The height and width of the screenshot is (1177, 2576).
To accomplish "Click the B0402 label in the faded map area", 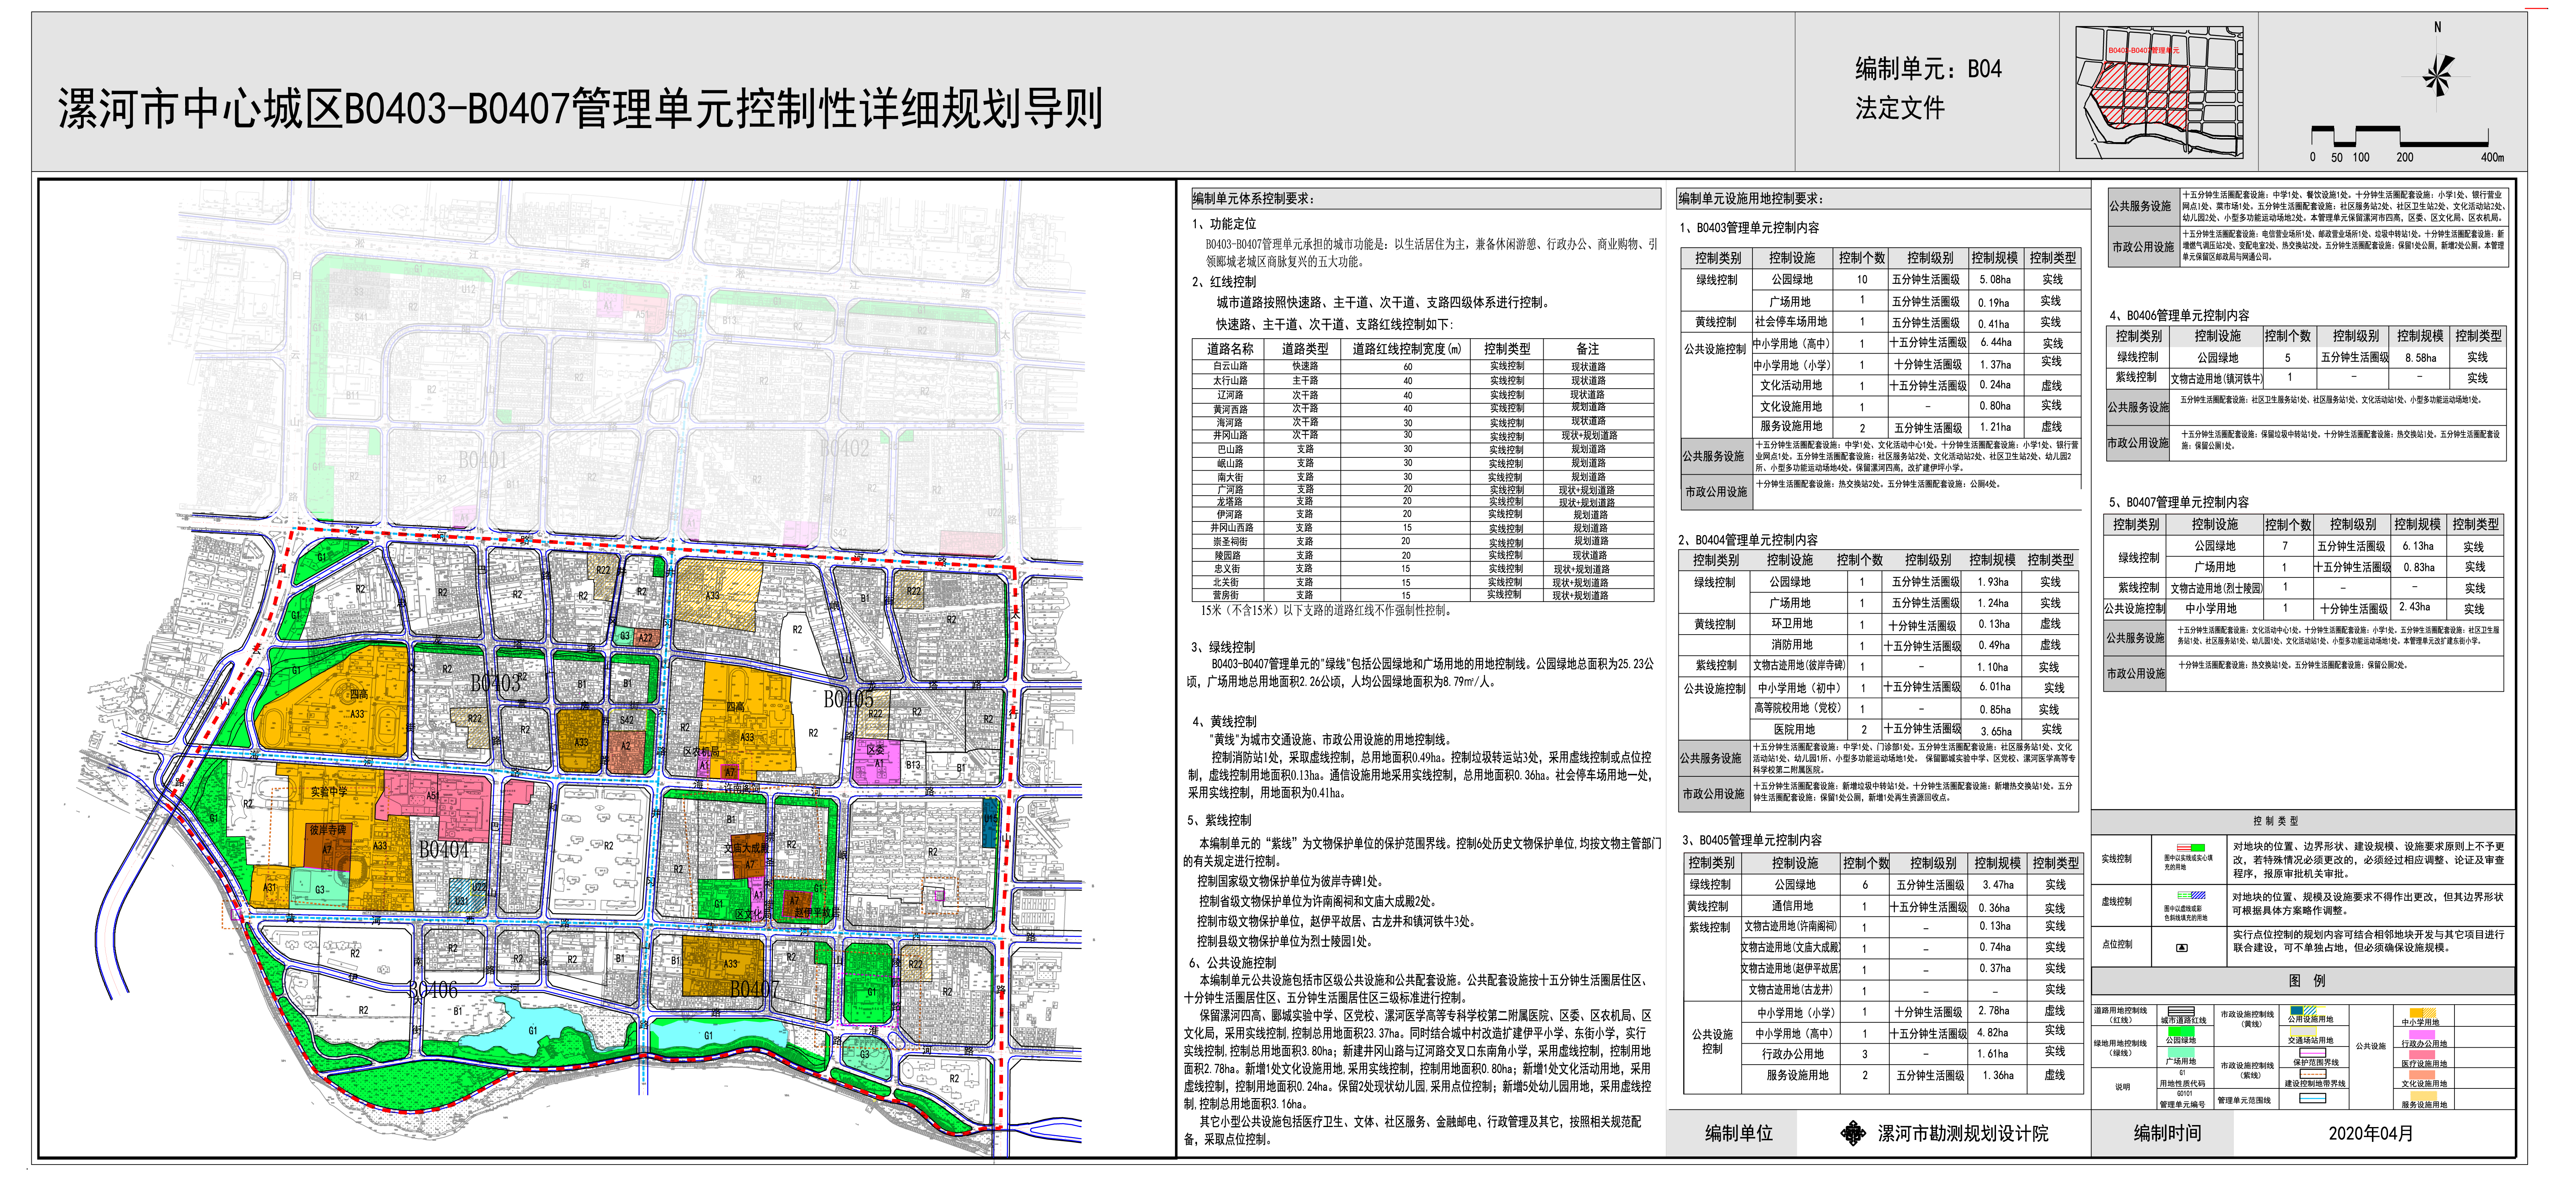I will (844, 448).
